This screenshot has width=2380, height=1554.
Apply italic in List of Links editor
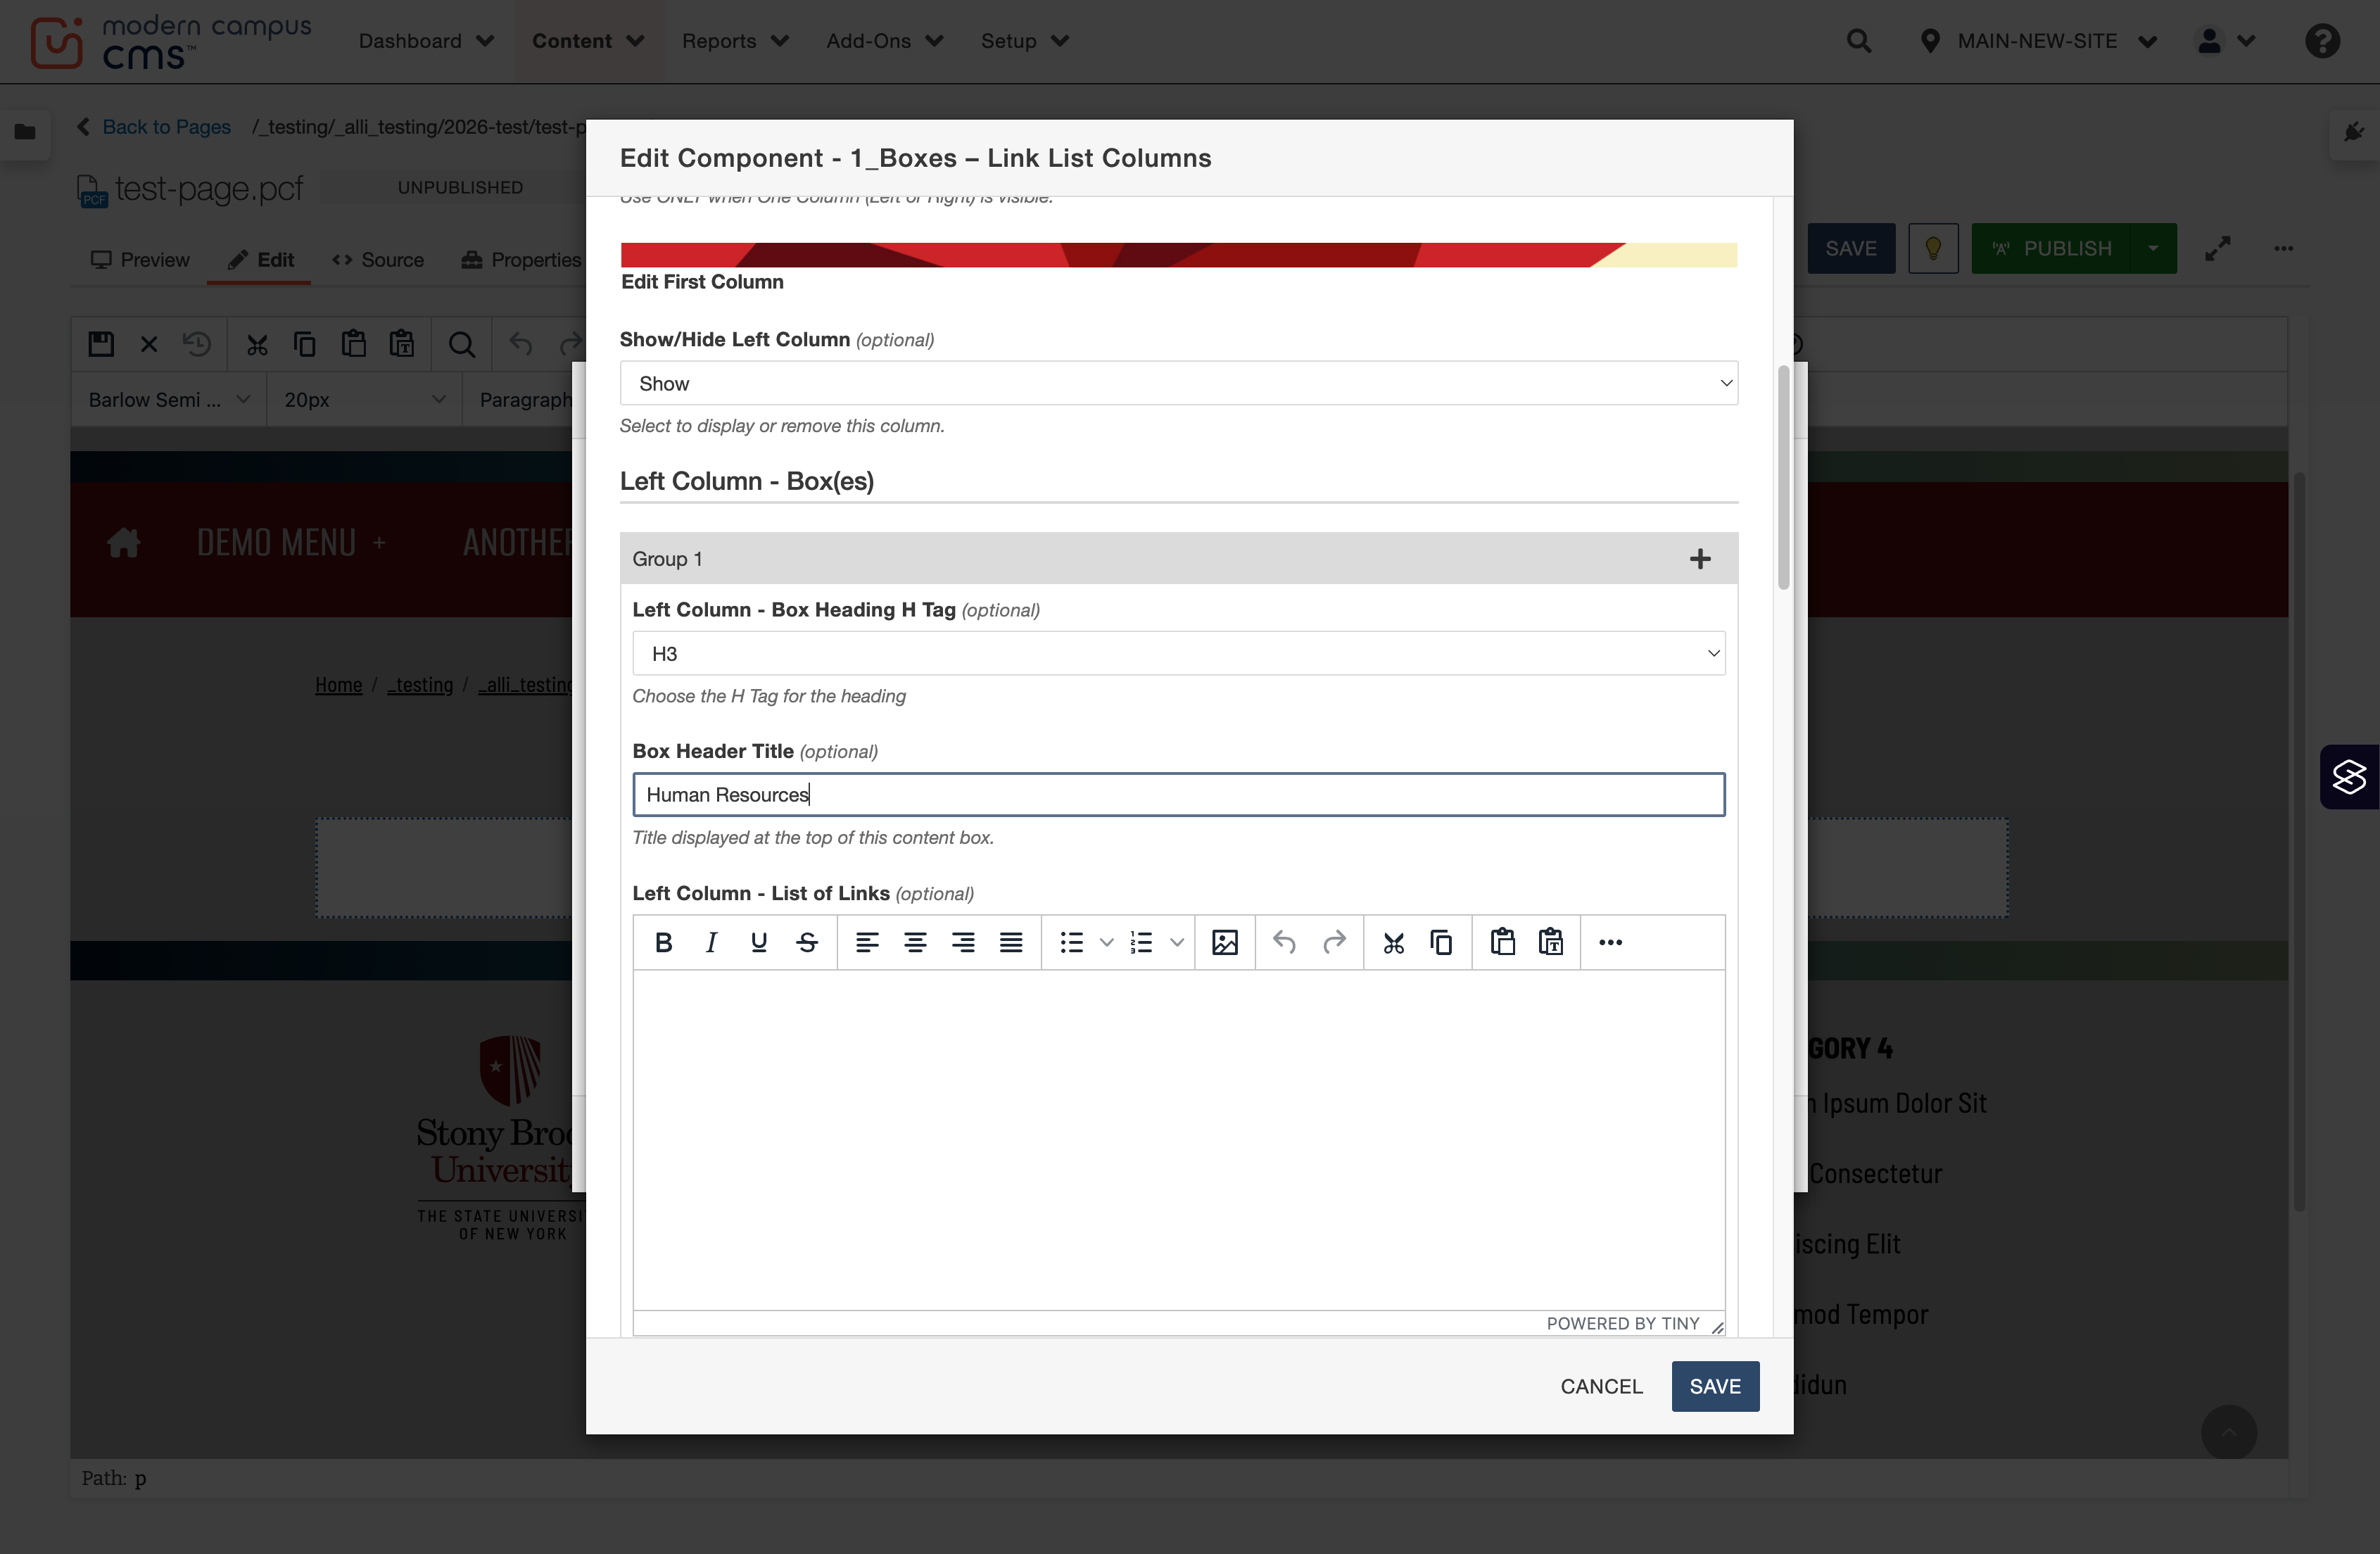tap(711, 942)
